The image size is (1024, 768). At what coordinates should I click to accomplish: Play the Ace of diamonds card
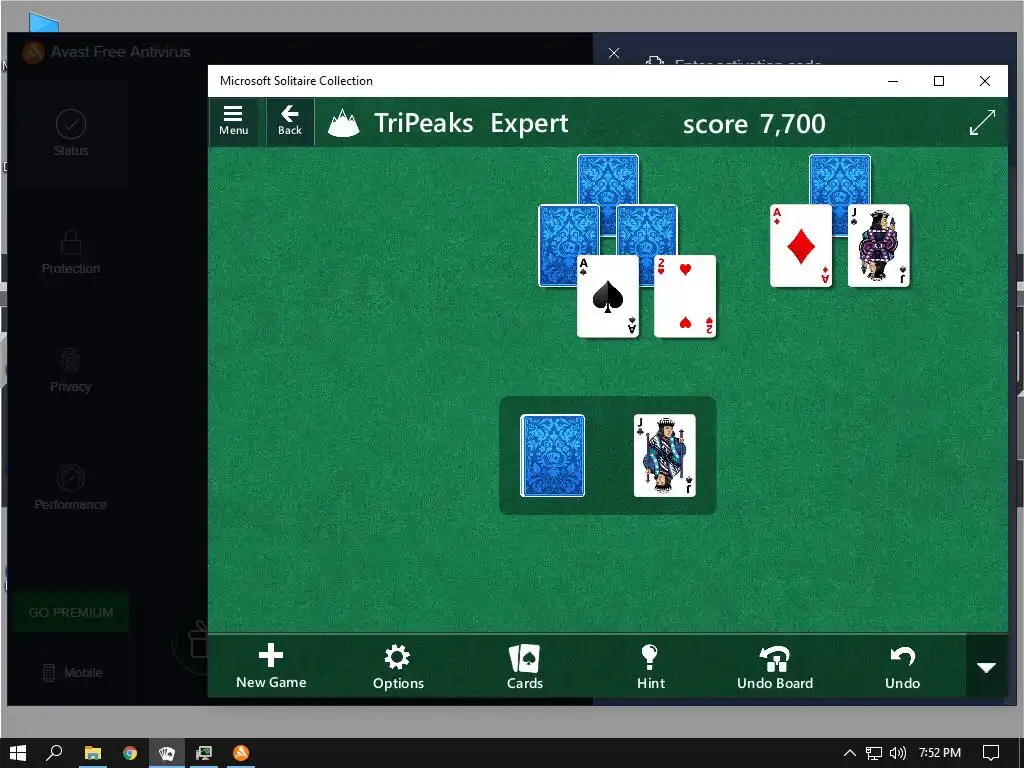click(801, 246)
